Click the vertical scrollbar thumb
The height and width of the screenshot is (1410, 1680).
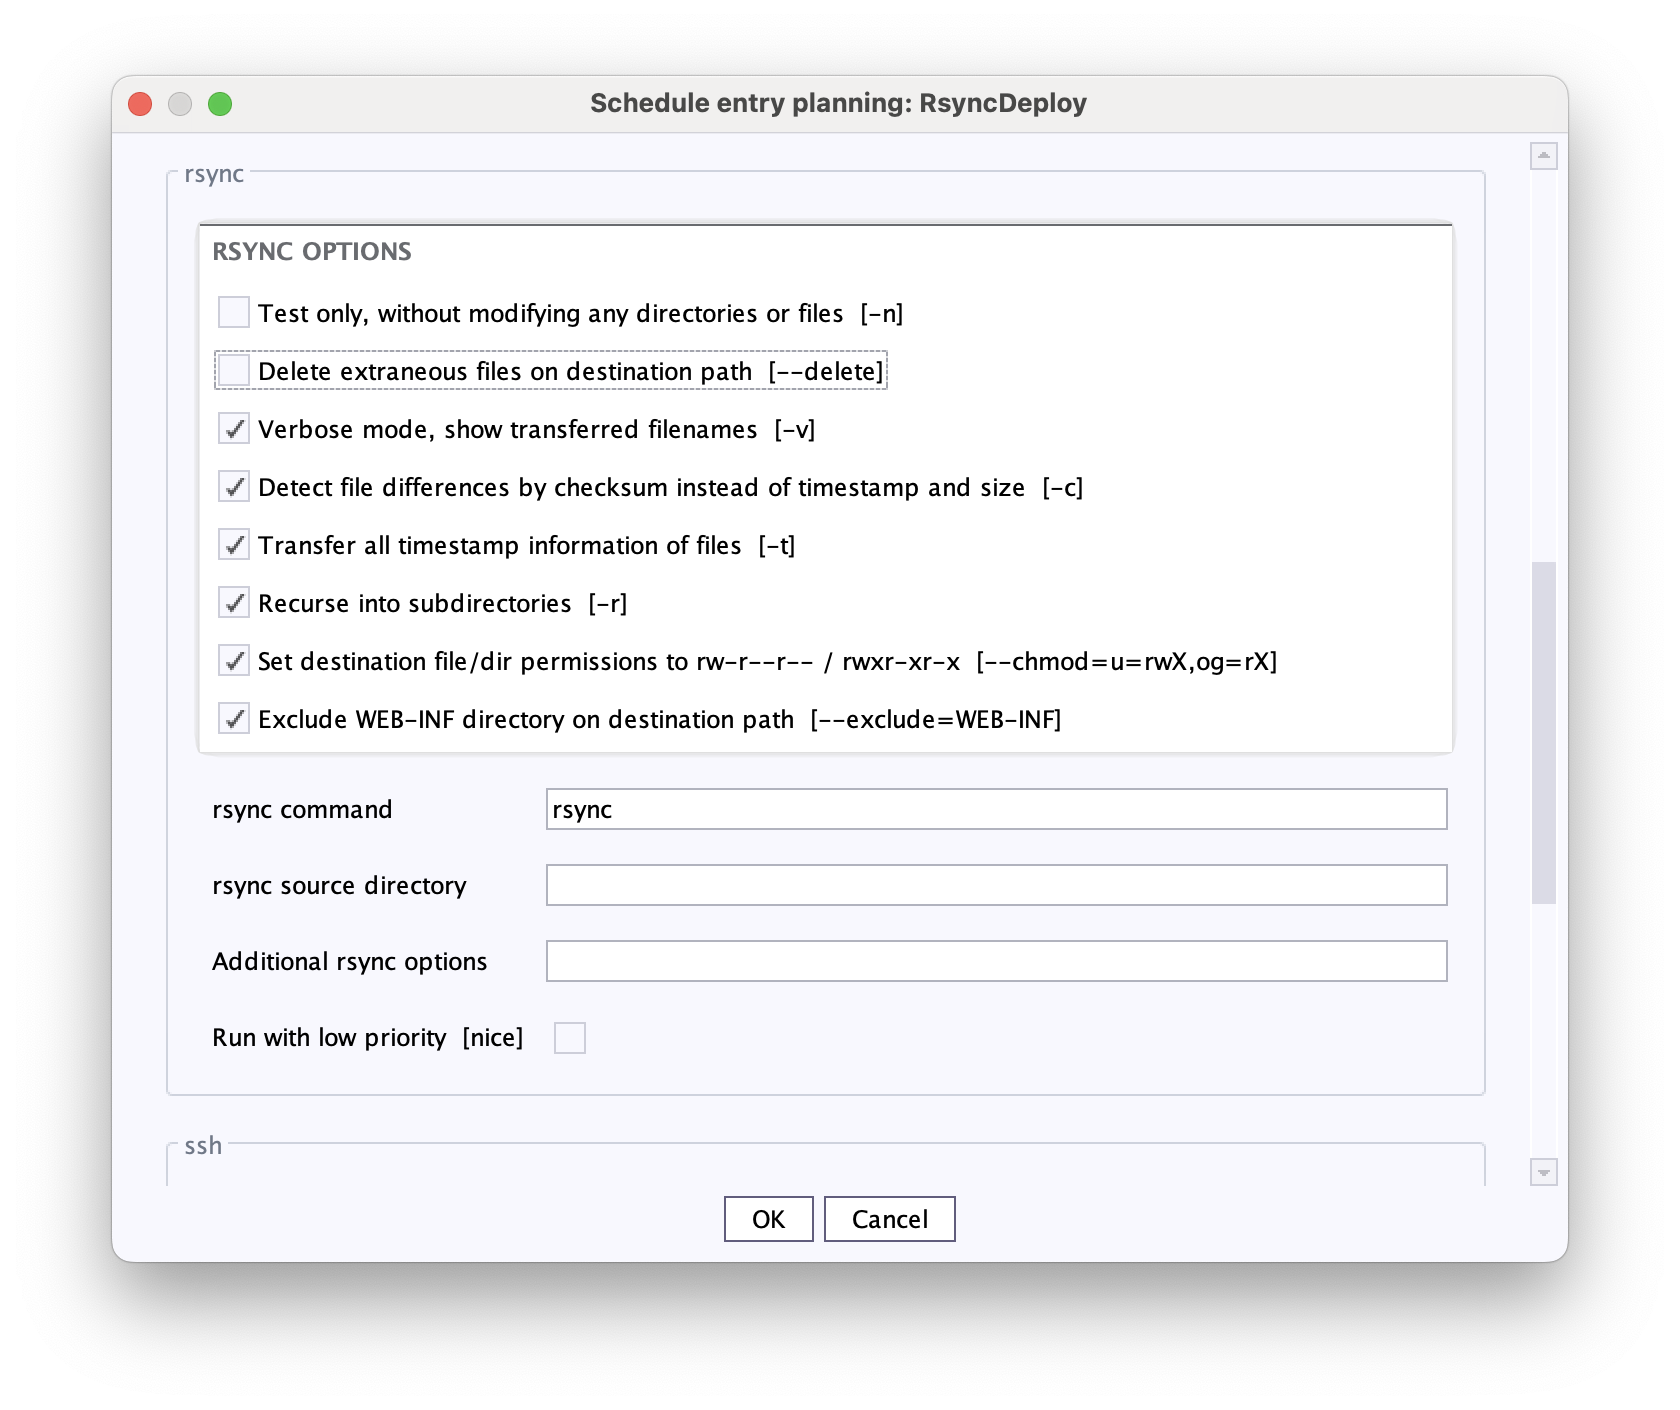point(1544,732)
